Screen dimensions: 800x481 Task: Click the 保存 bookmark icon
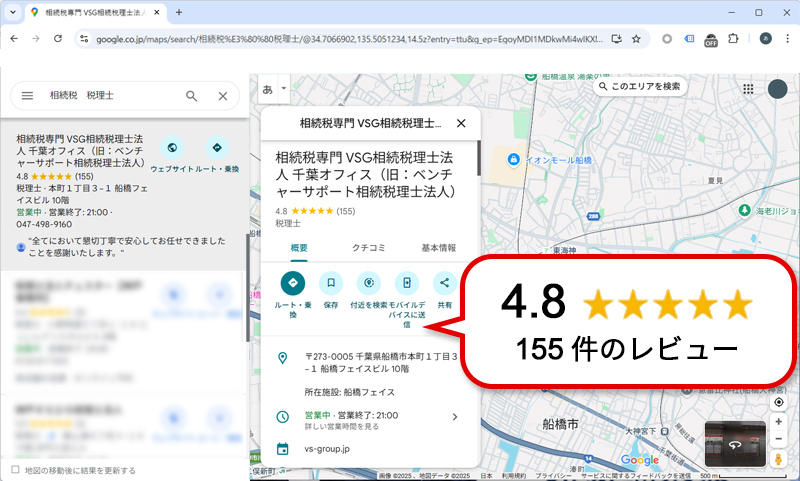(x=331, y=283)
